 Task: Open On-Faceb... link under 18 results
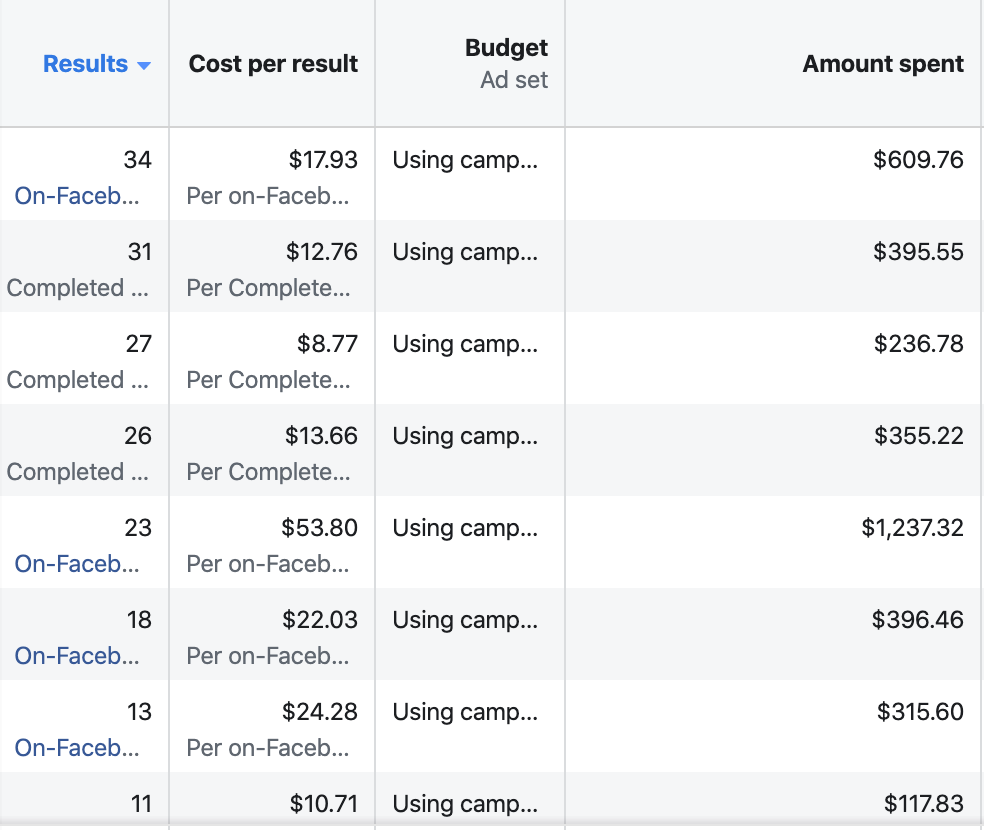point(77,656)
